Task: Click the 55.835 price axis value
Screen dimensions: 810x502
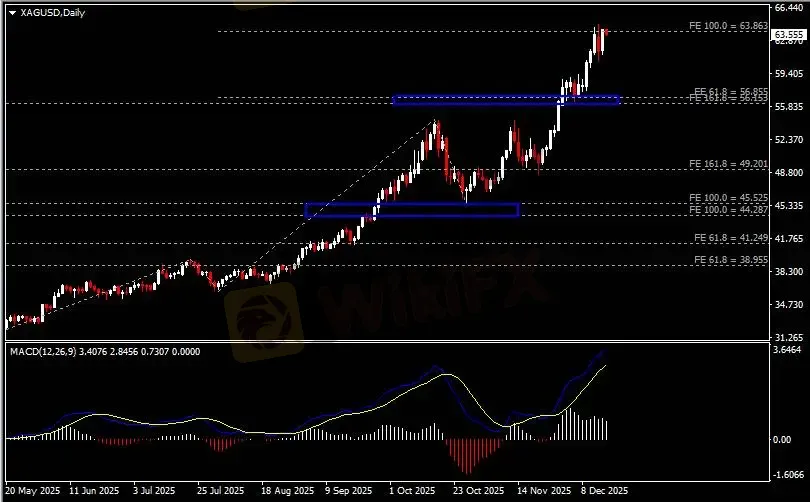Action: (x=789, y=106)
